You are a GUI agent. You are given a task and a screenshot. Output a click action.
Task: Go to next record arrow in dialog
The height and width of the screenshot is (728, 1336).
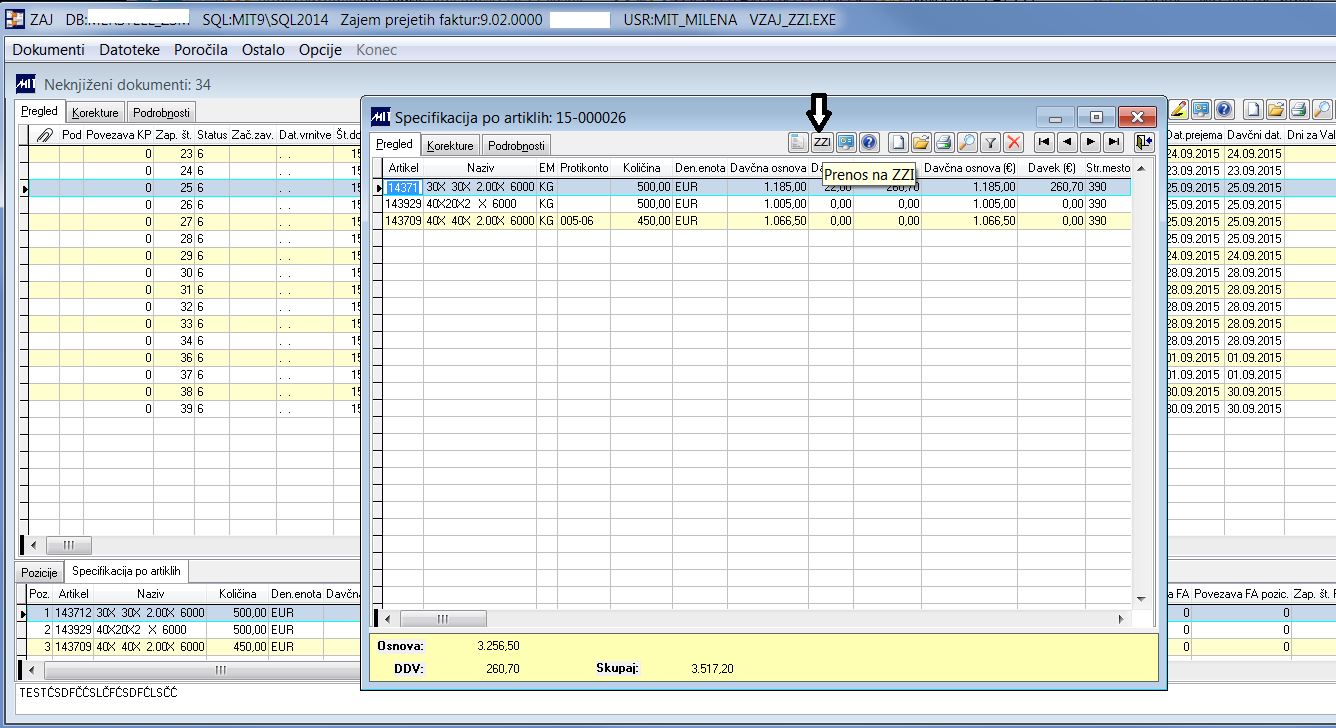point(1091,143)
